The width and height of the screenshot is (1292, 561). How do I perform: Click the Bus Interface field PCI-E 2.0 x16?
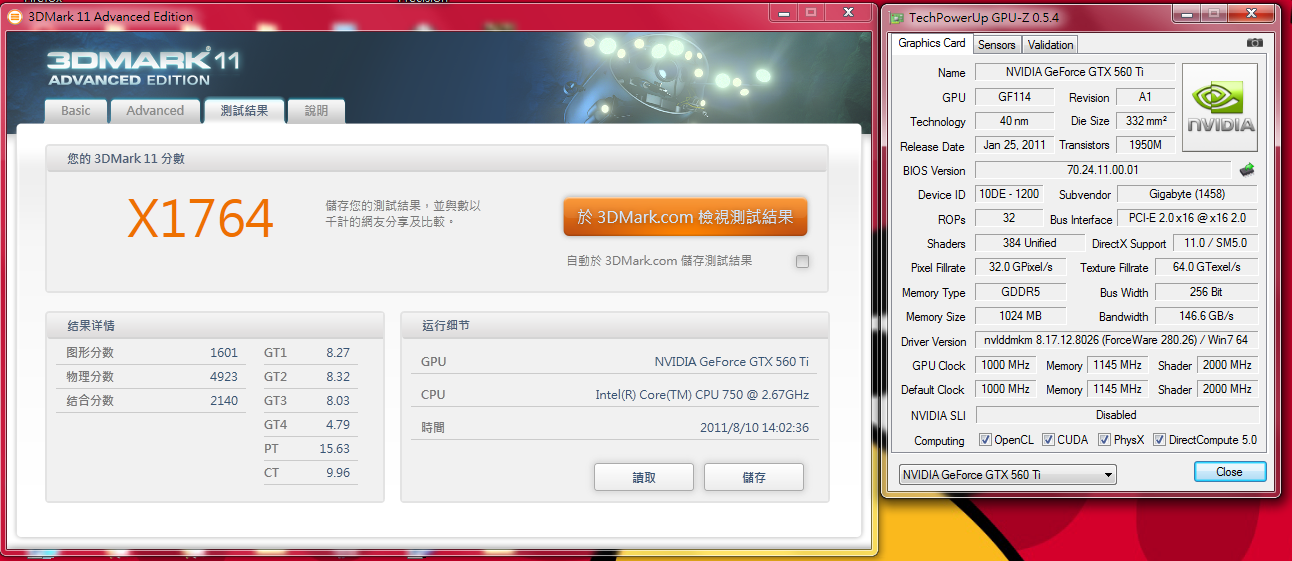(x=1188, y=218)
